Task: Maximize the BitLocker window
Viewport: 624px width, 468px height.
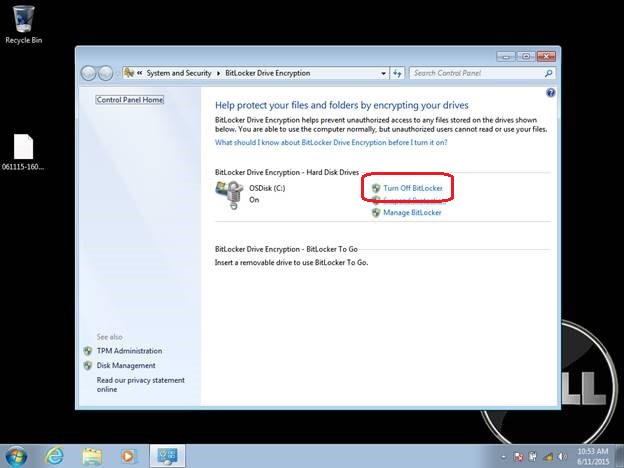Action: pos(526,57)
